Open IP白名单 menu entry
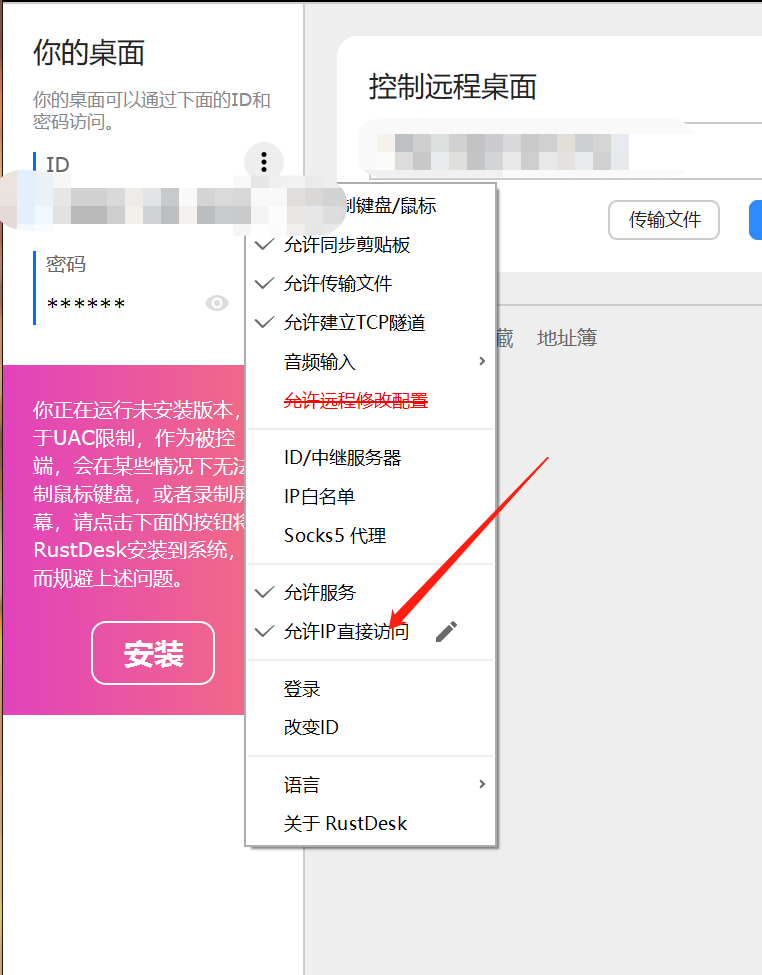Viewport: 762px width, 975px height. click(371, 496)
